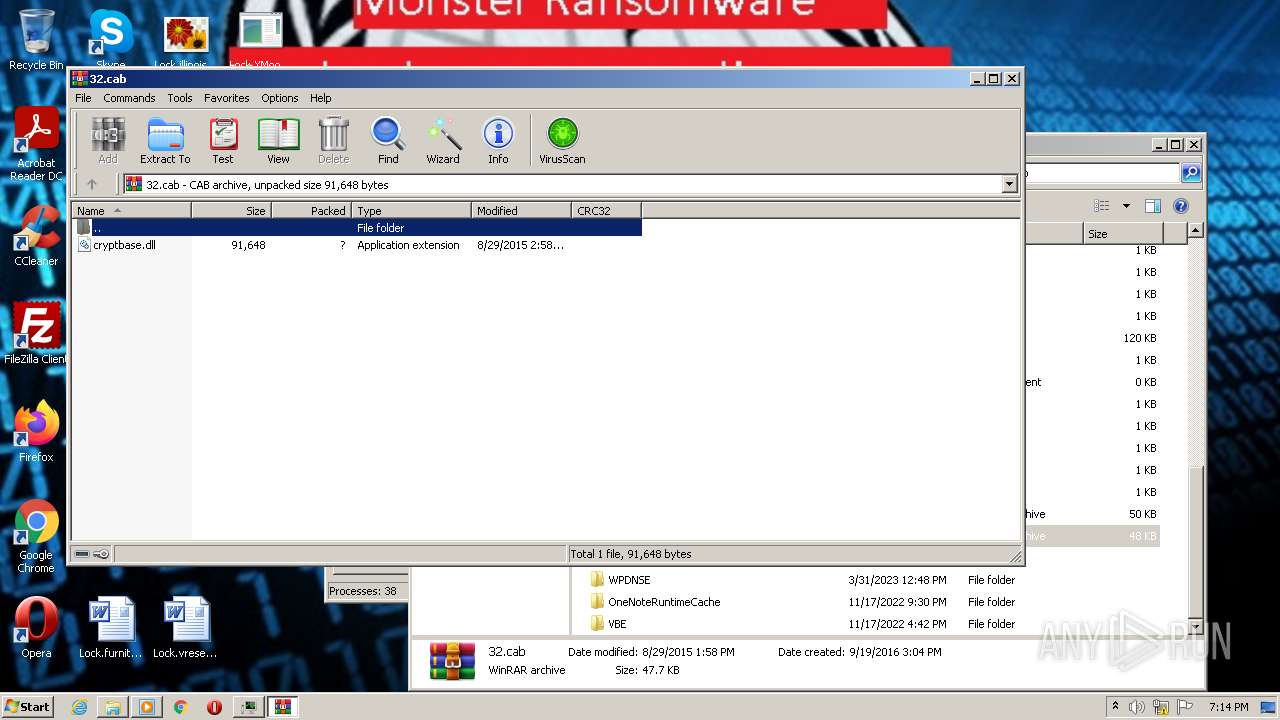Open Opera desktop icon
1280x720 pixels.
pos(36,628)
